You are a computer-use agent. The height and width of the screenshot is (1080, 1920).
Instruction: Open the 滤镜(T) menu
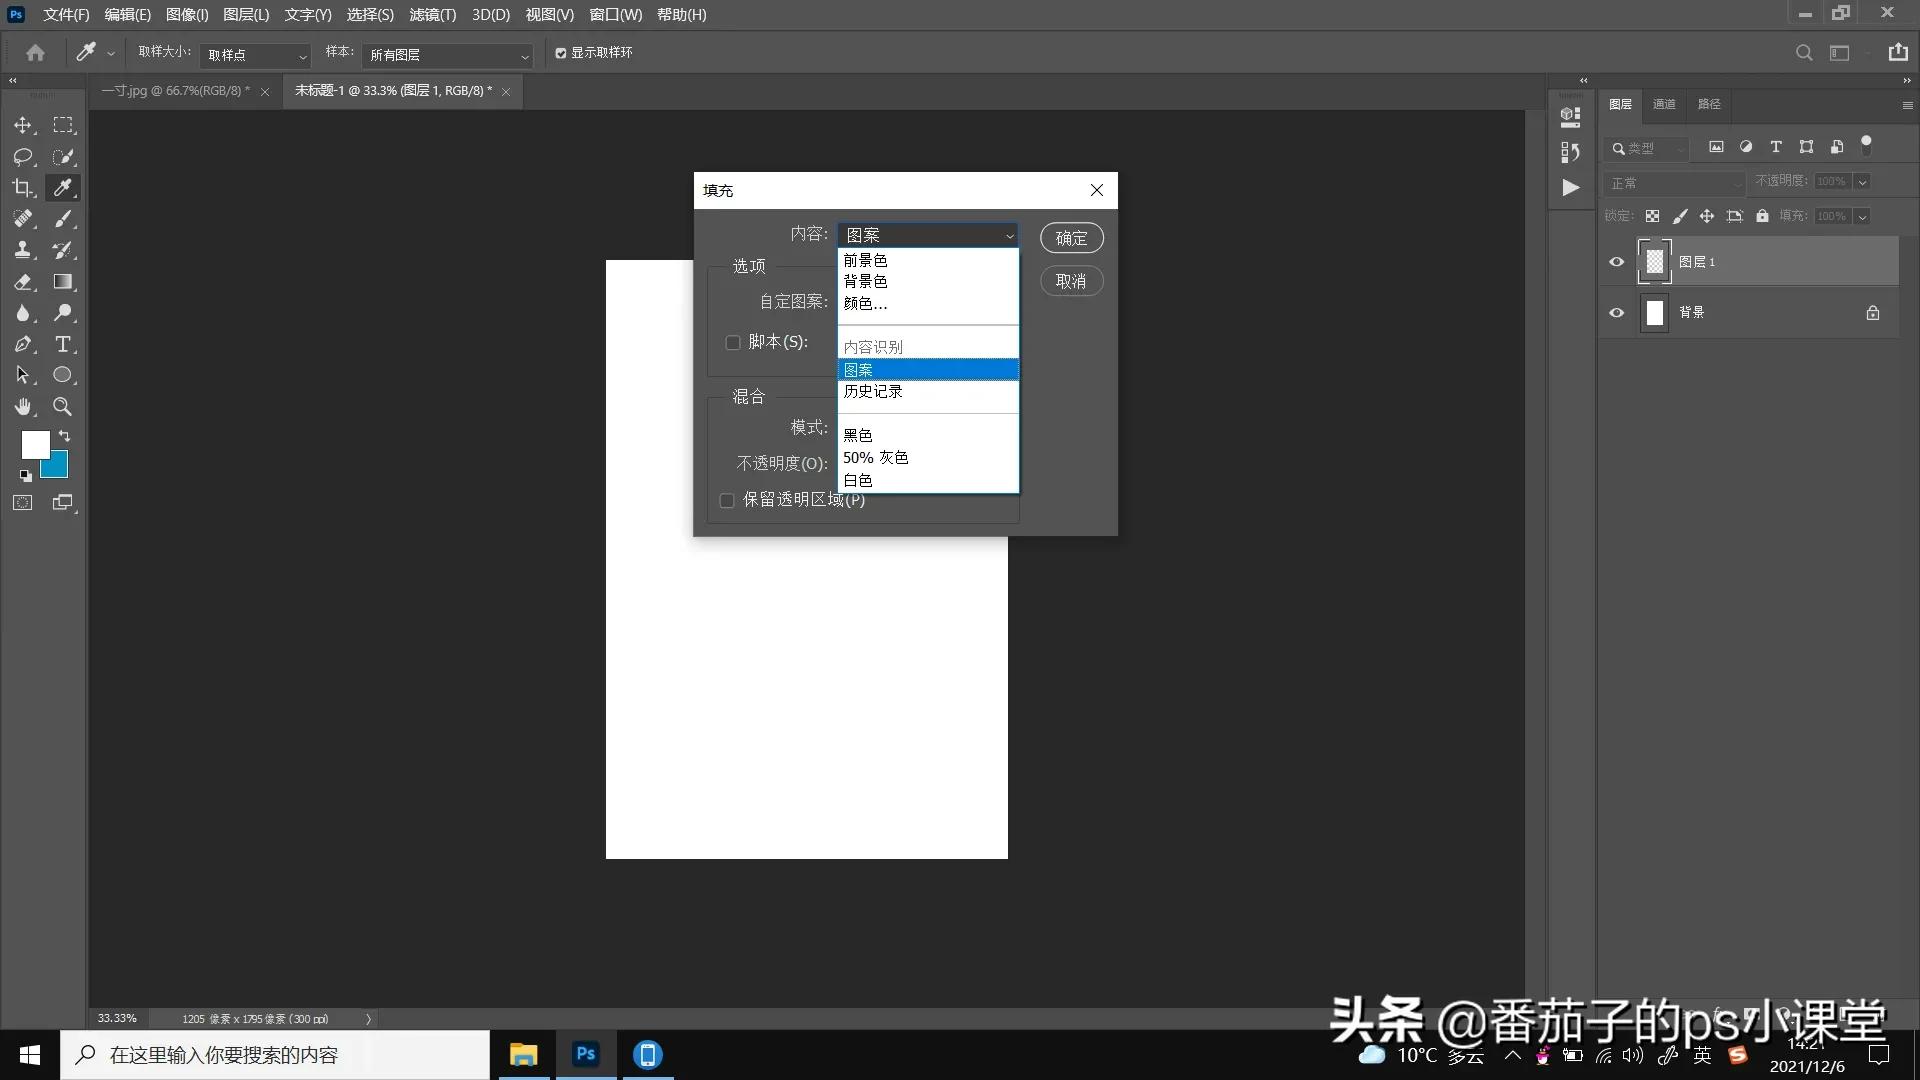tap(432, 14)
